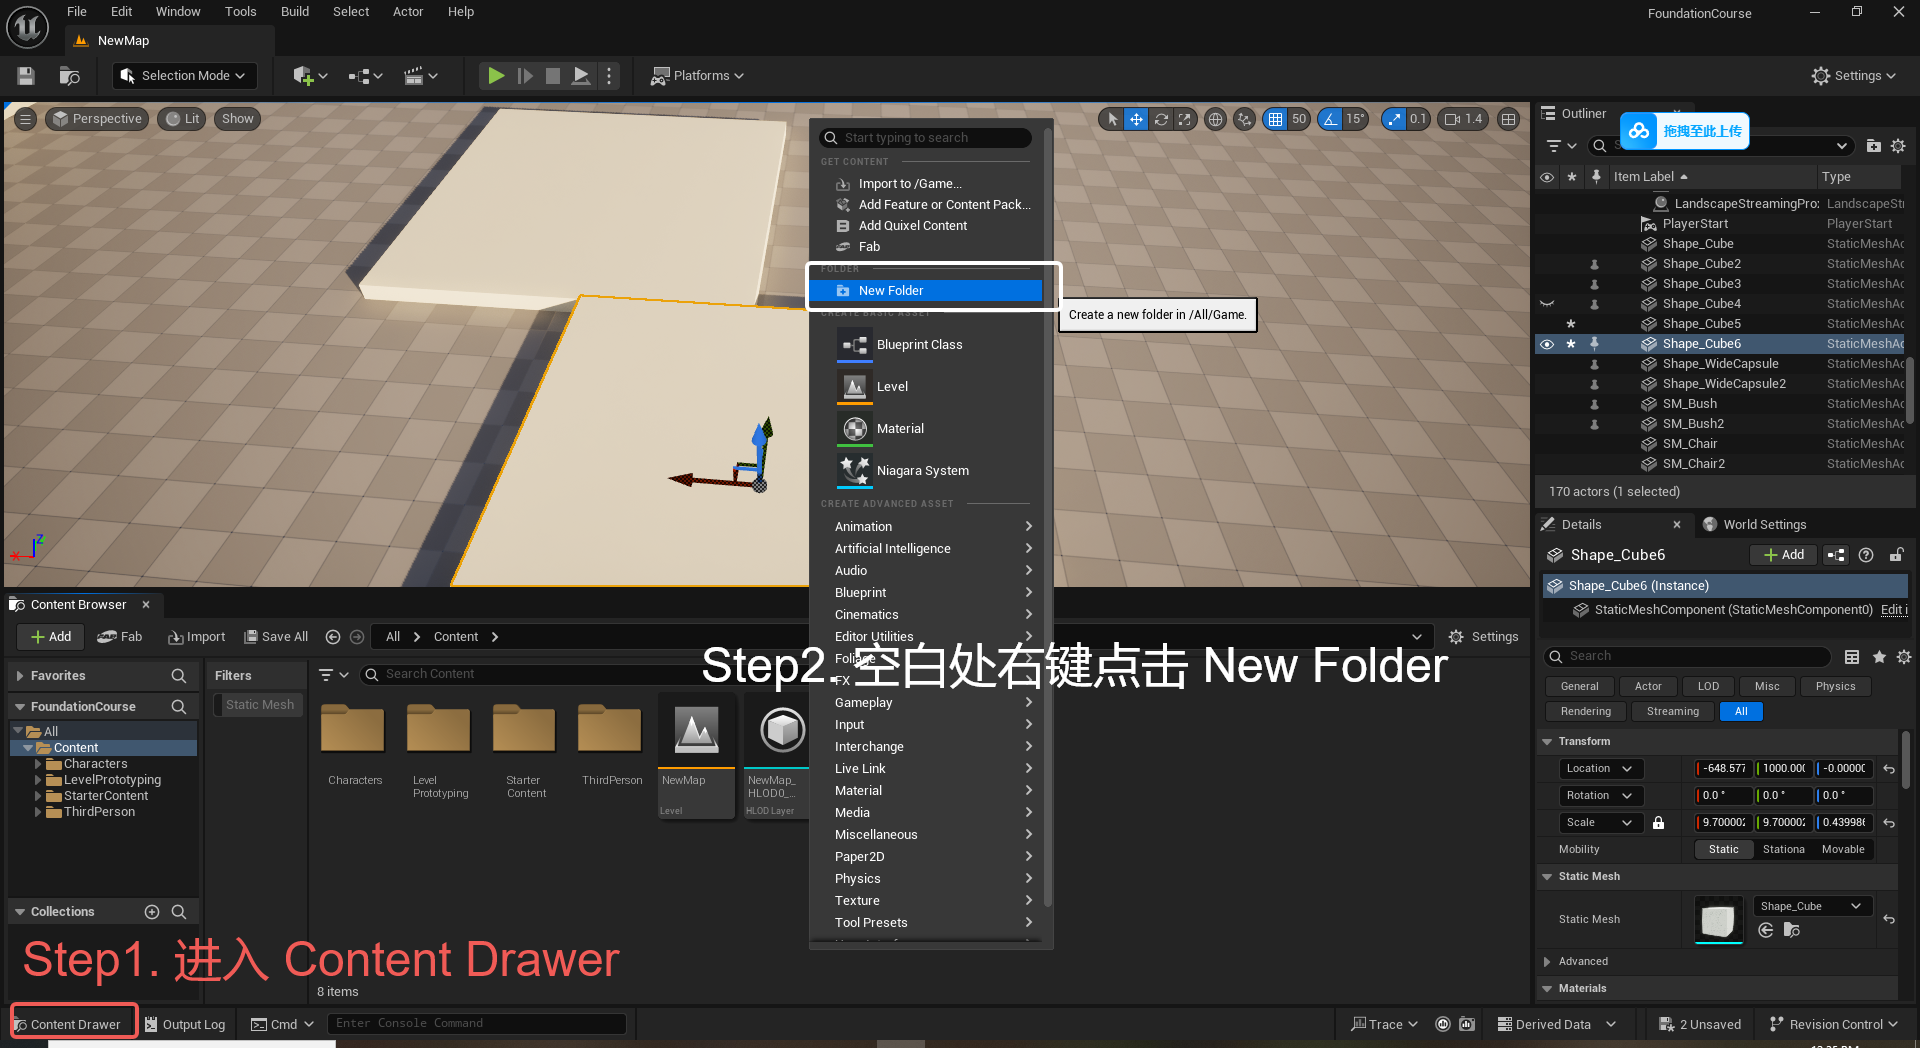Open the Trace dropdown in status bar
This screenshot has width=1920, height=1048.
tap(1384, 1025)
